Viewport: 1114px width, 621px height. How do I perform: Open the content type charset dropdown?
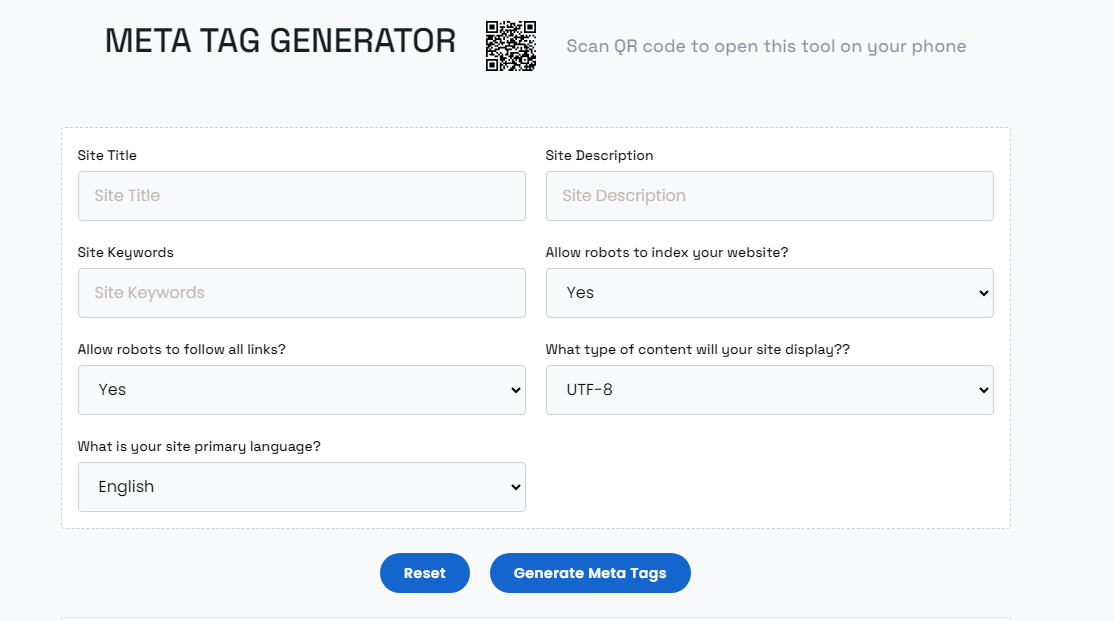769,390
